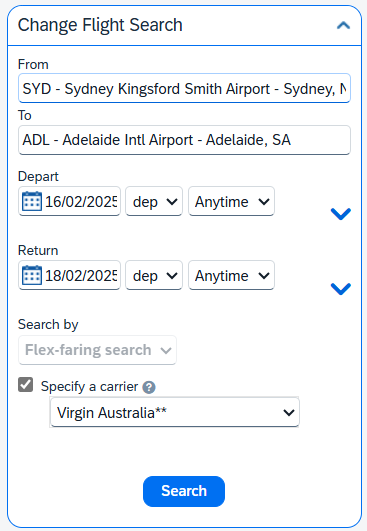Expand more options beside the Depart row

coord(341,214)
